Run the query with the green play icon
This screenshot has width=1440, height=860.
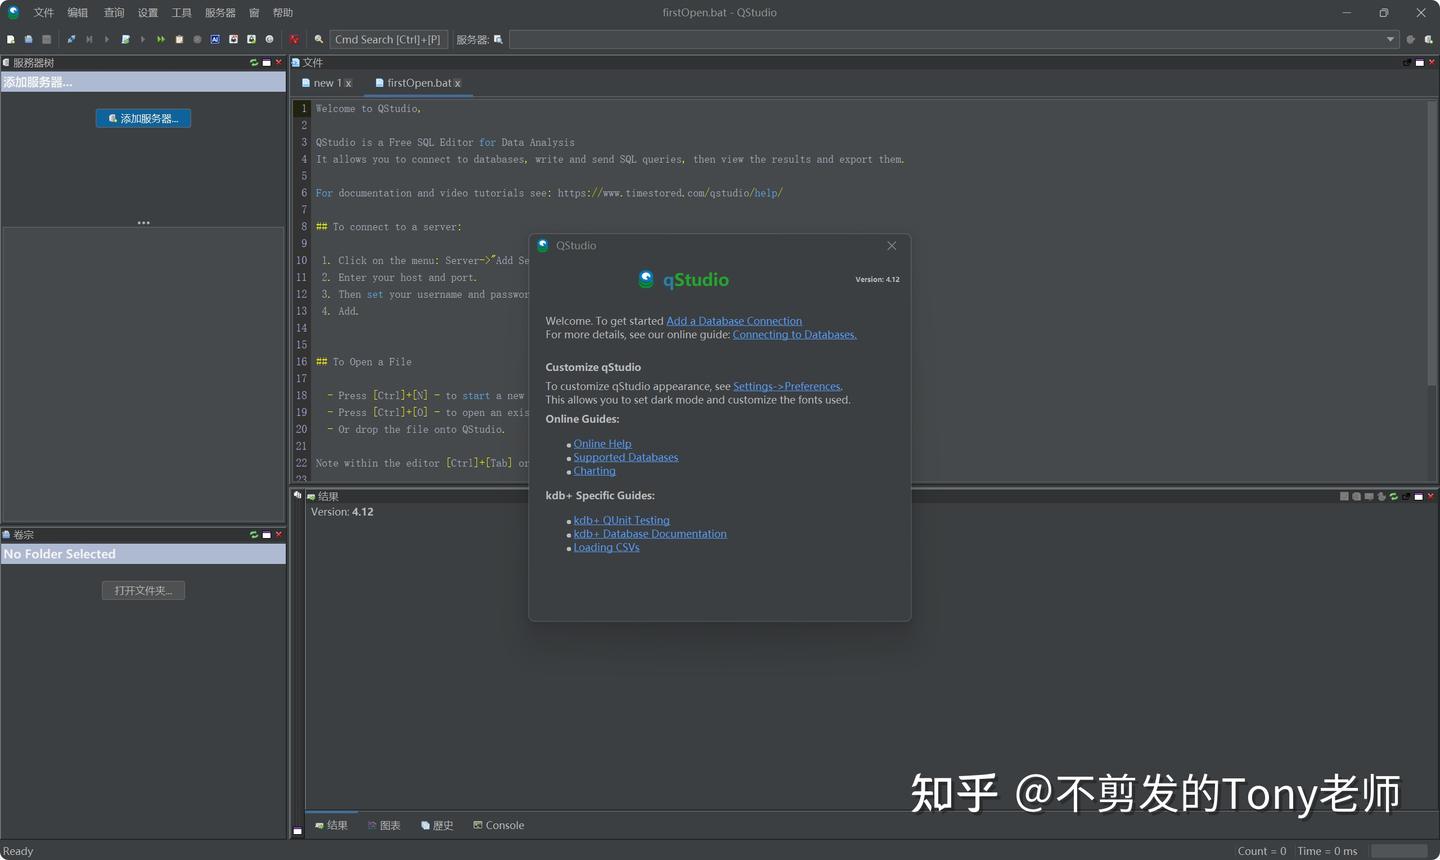point(107,39)
